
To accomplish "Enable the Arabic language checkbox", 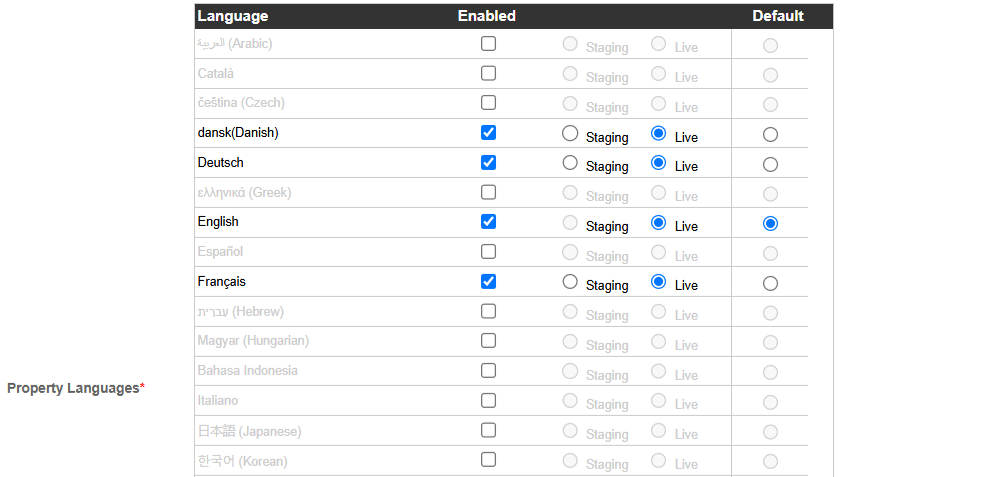I will [x=489, y=44].
